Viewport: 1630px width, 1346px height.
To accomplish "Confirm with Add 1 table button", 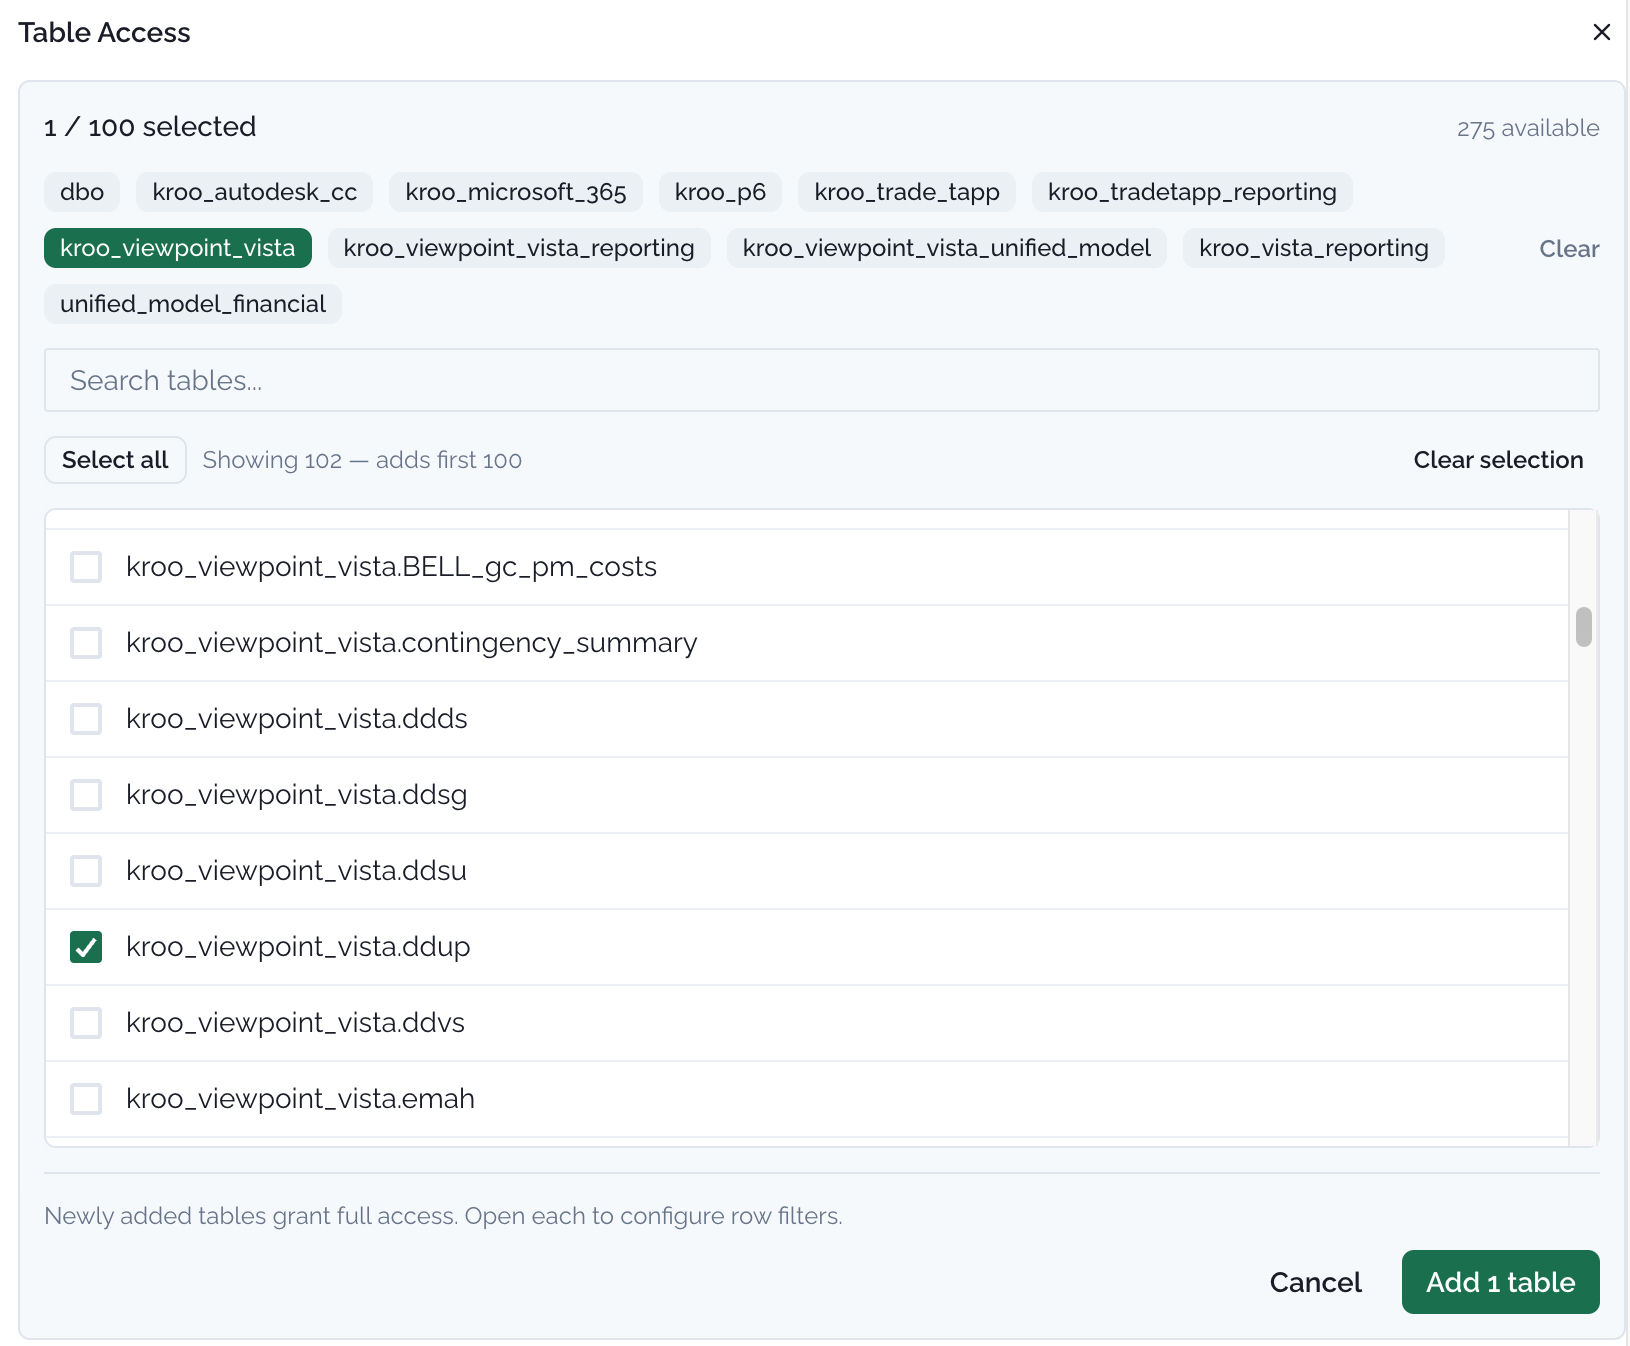I will tap(1501, 1282).
